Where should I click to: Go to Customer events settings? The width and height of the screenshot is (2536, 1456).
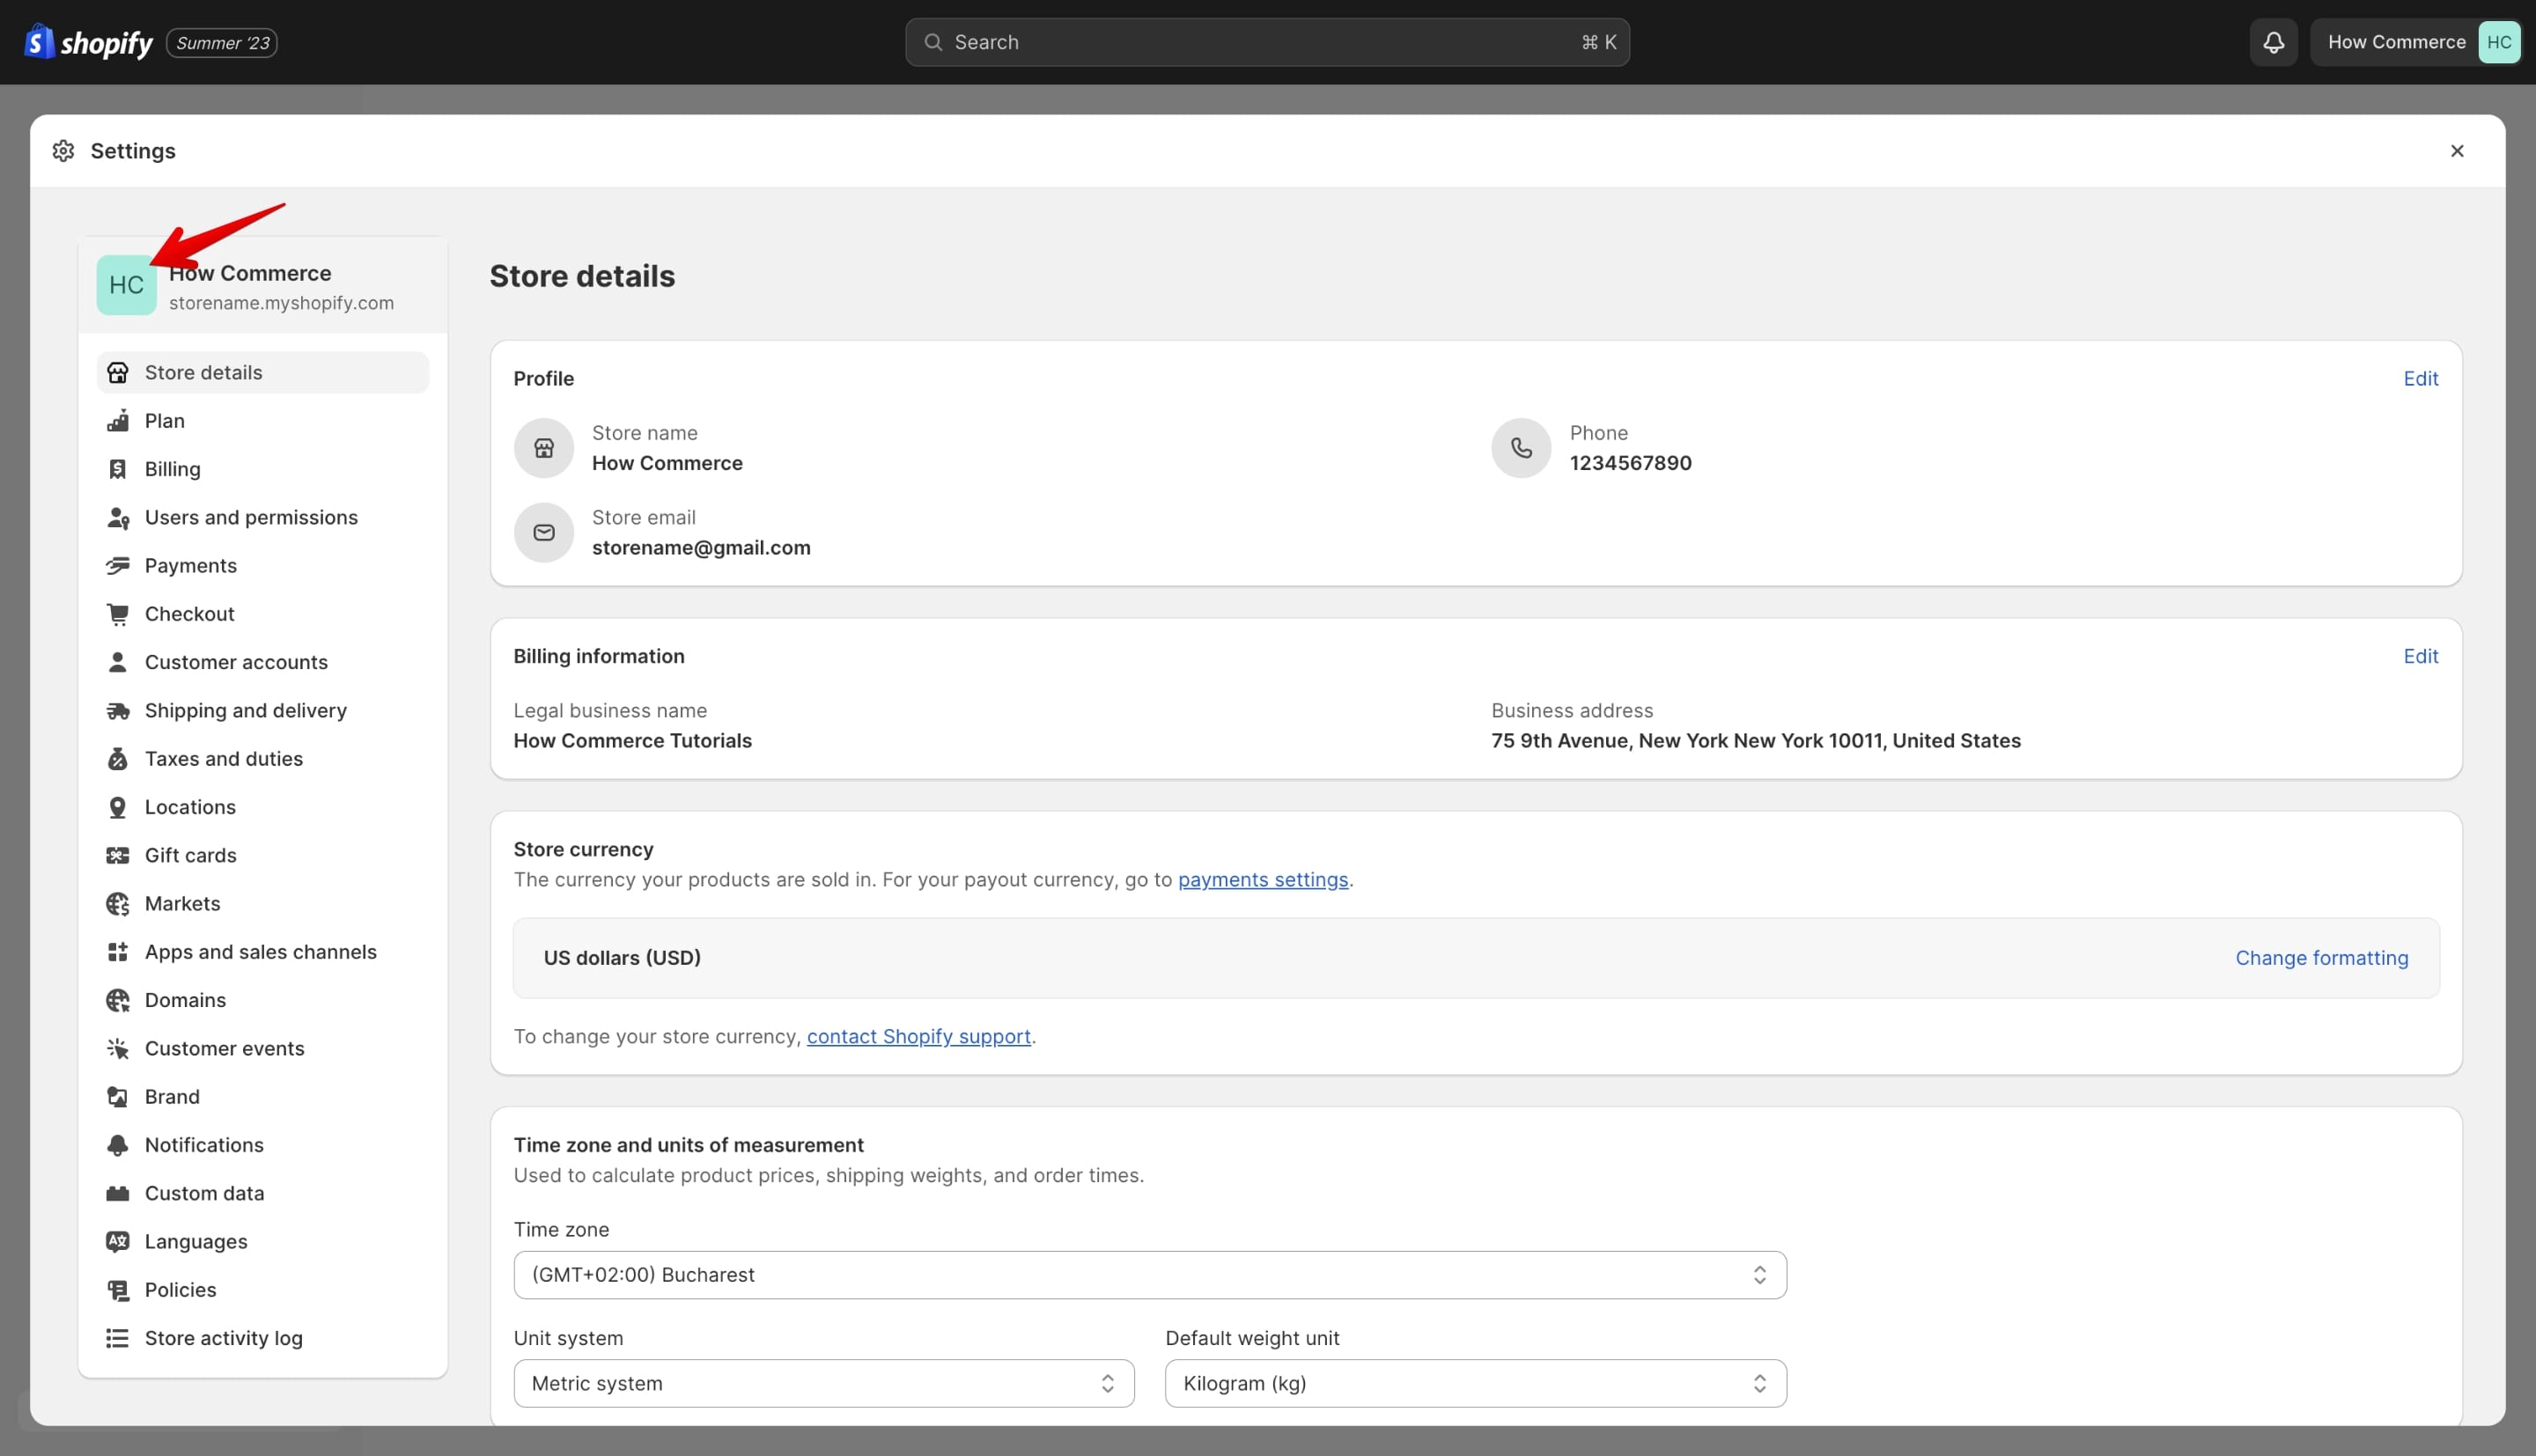(263, 1048)
